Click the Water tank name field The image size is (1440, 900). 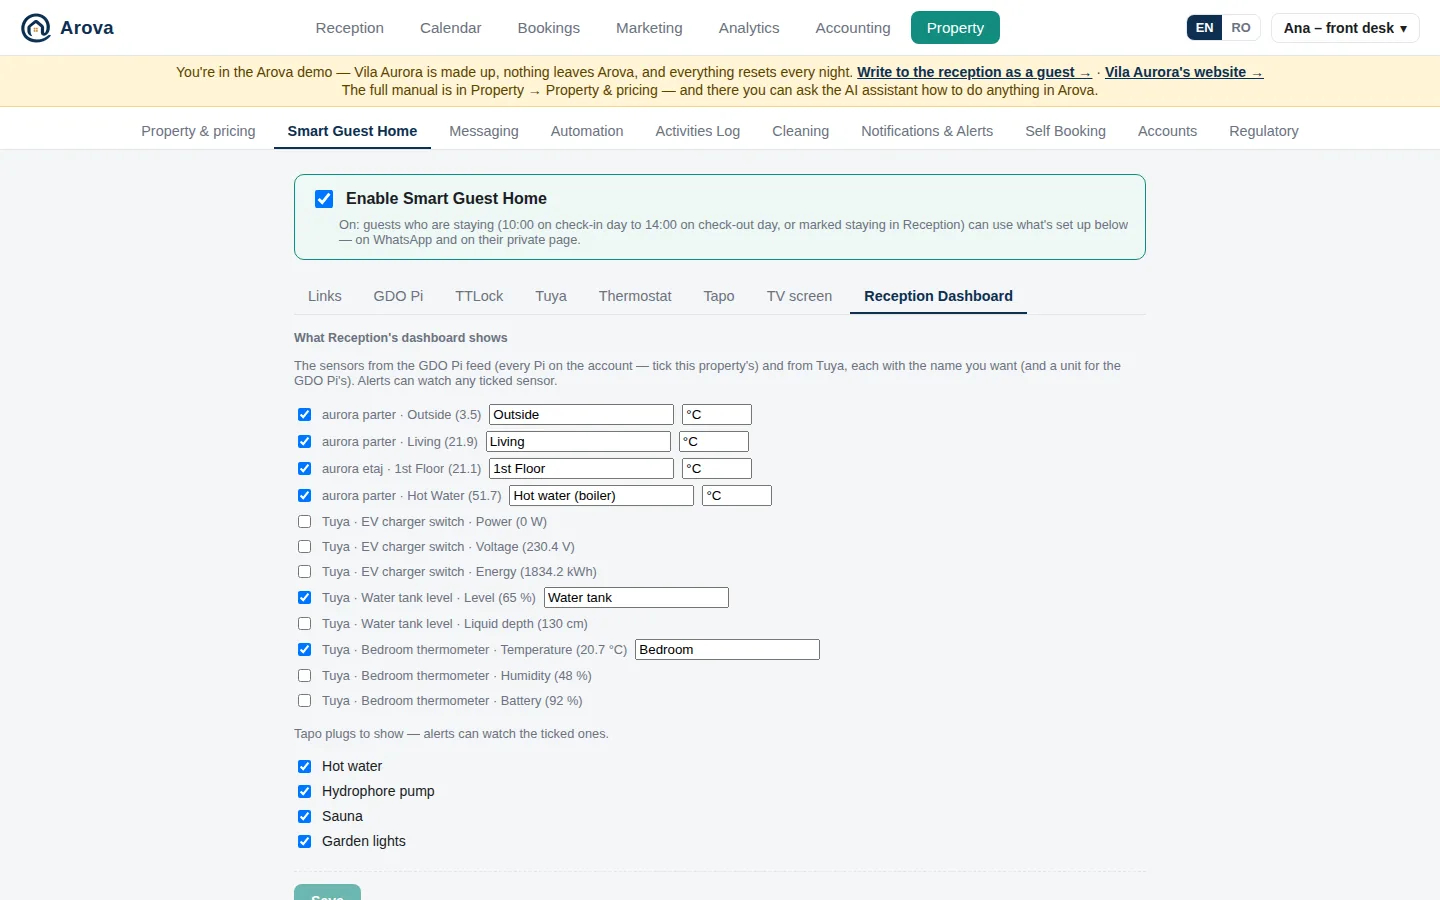[636, 598]
